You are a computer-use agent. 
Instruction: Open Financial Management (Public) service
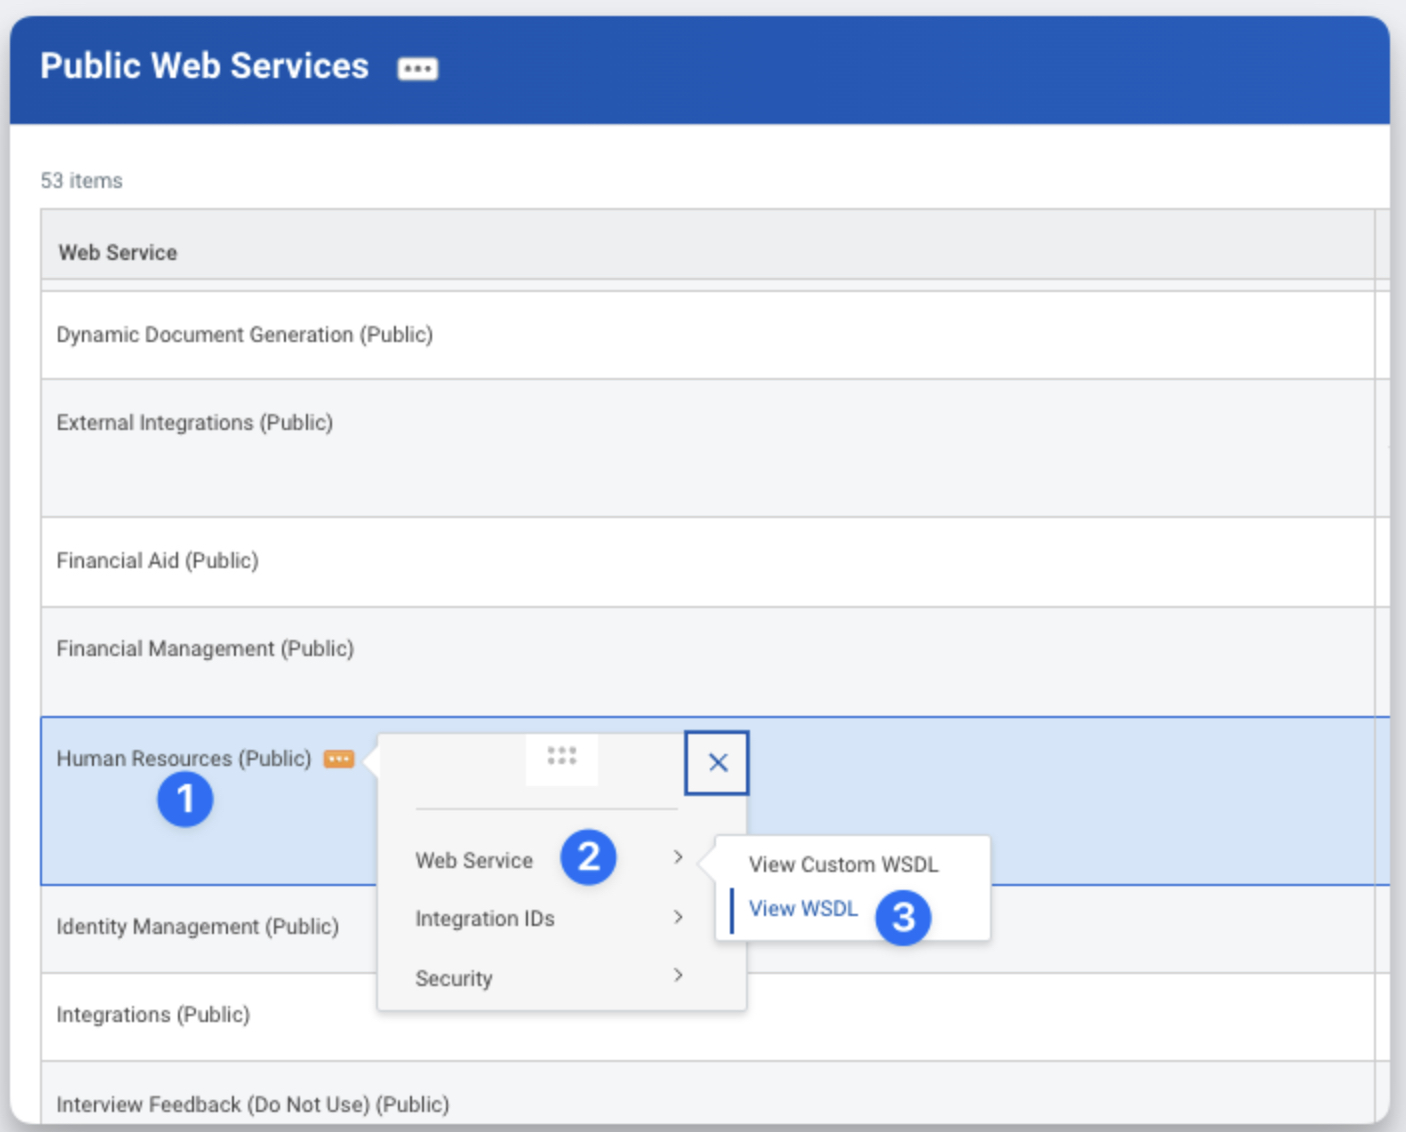click(x=205, y=649)
